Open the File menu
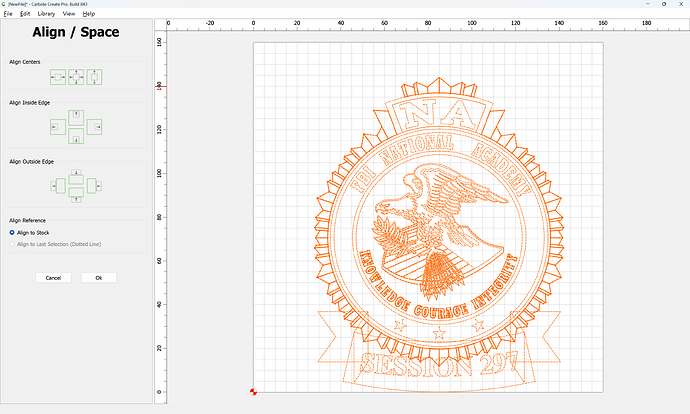The height and width of the screenshot is (414, 690). point(8,14)
